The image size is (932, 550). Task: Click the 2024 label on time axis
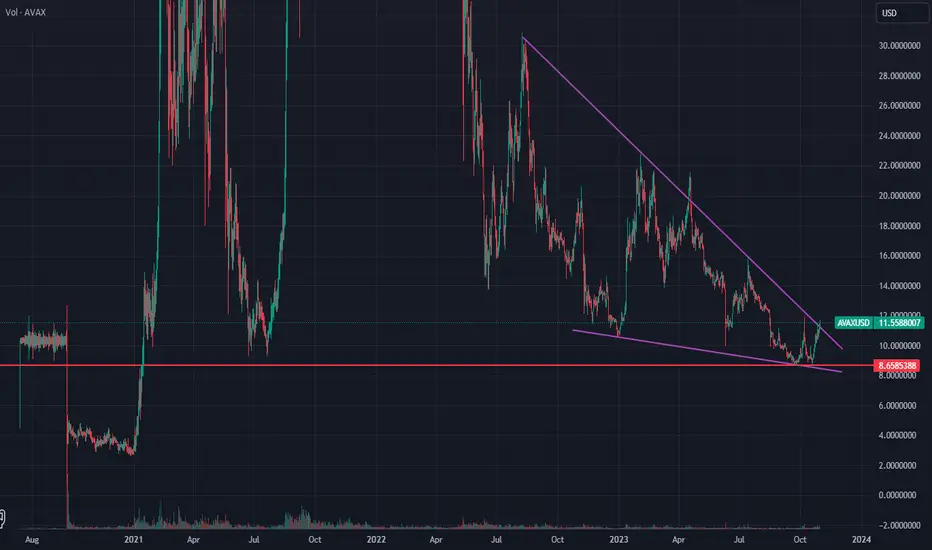(861, 540)
